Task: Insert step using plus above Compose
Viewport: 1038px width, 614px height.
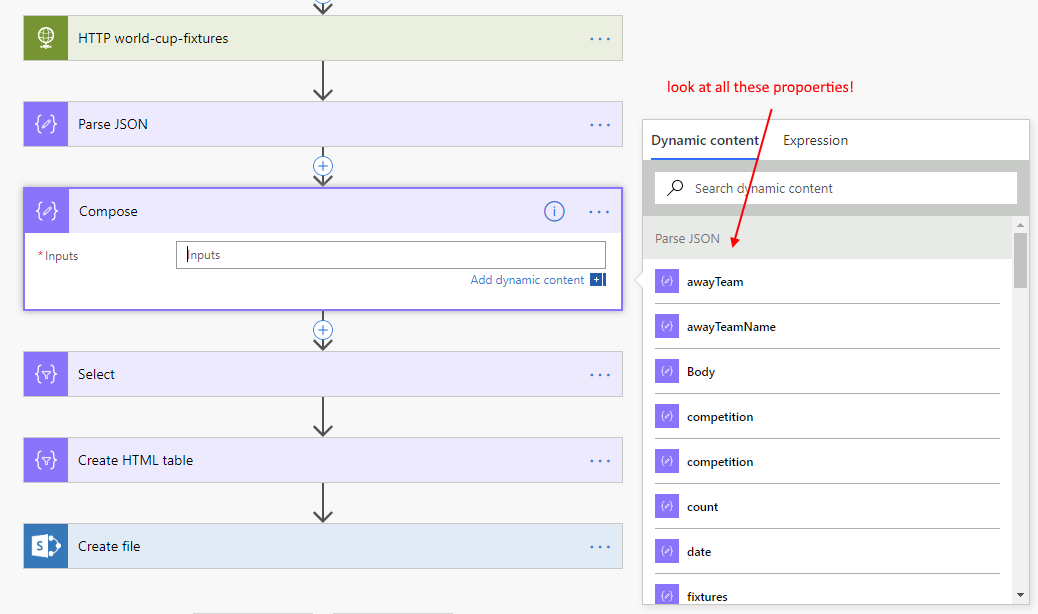Action: 322,165
